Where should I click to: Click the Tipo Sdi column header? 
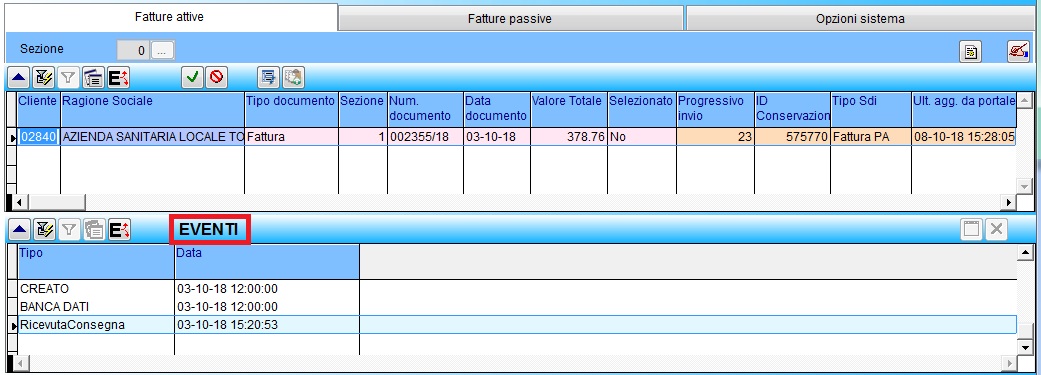click(870, 109)
